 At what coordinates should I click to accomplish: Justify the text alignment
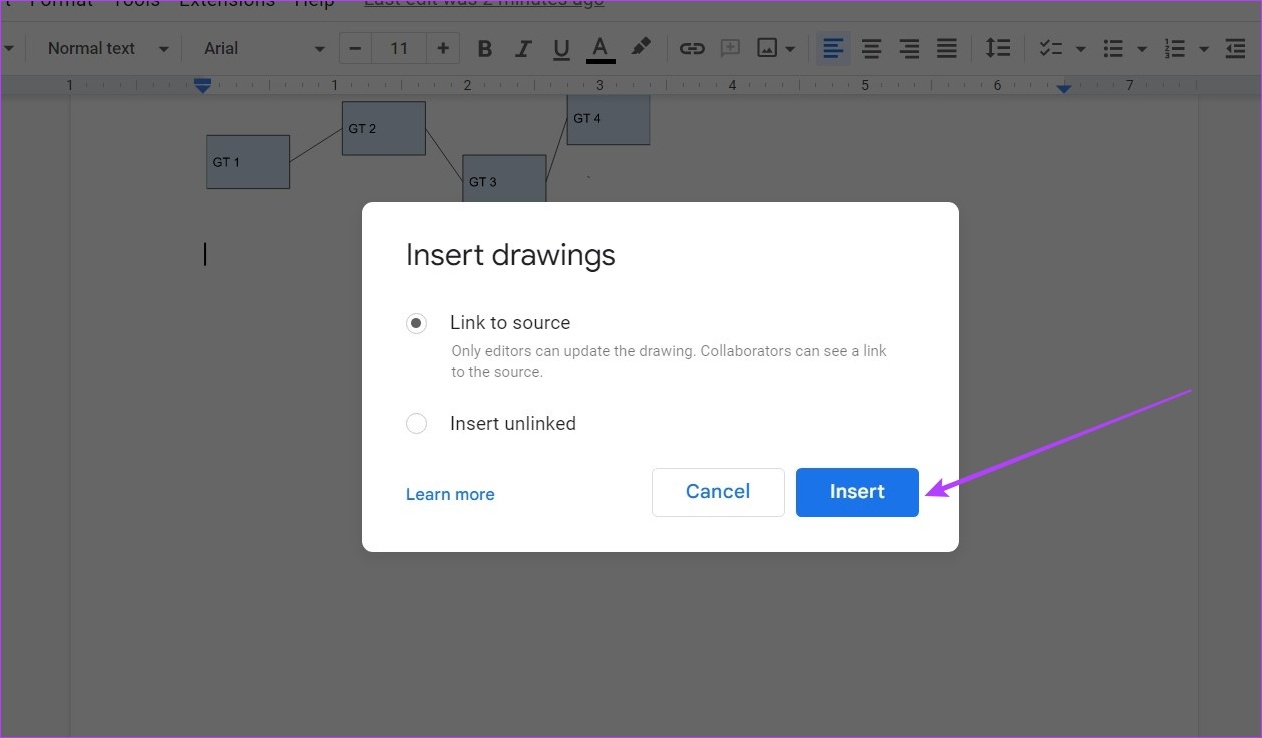947,48
